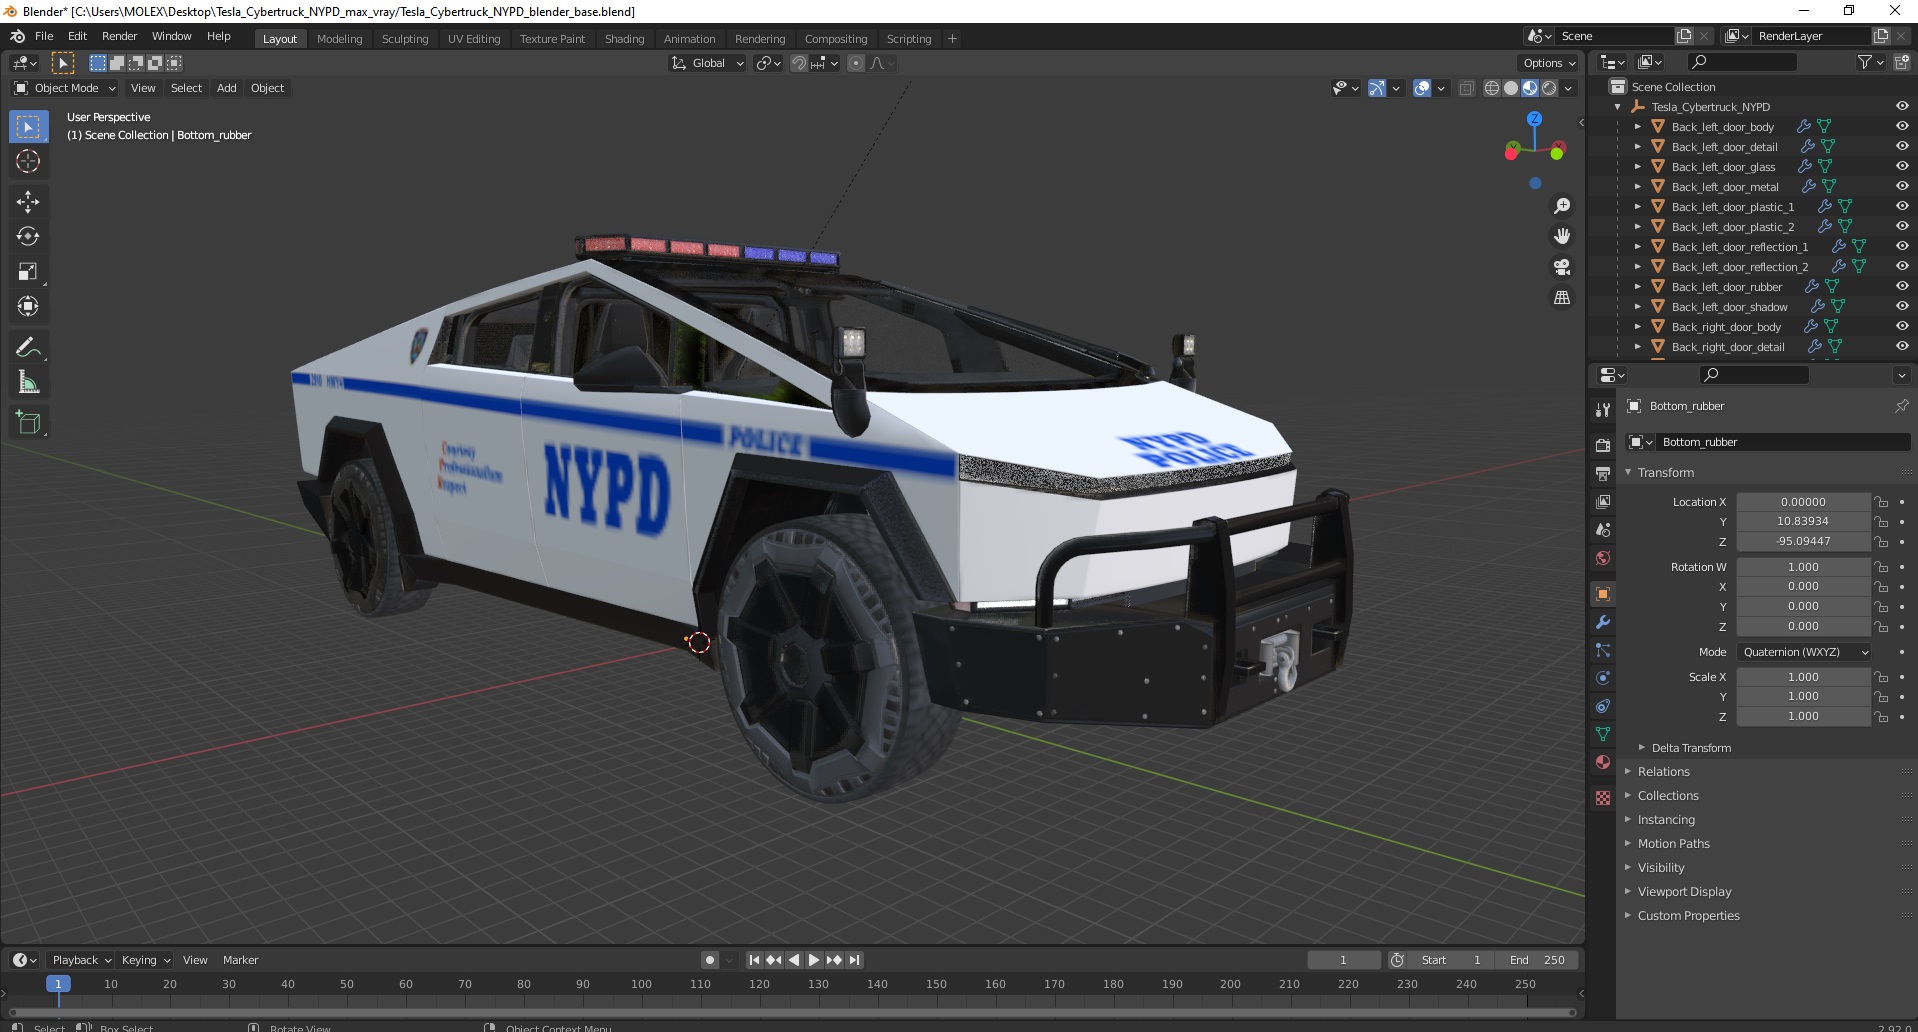Open the Scene properties tab
This screenshot has width=1918, height=1032.
pos(1603,529)
